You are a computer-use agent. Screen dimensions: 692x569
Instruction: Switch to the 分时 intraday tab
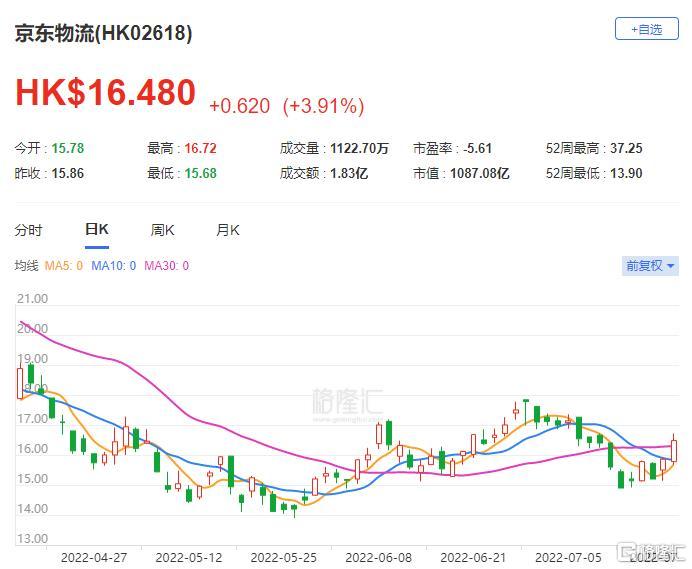tap(28, 230)
